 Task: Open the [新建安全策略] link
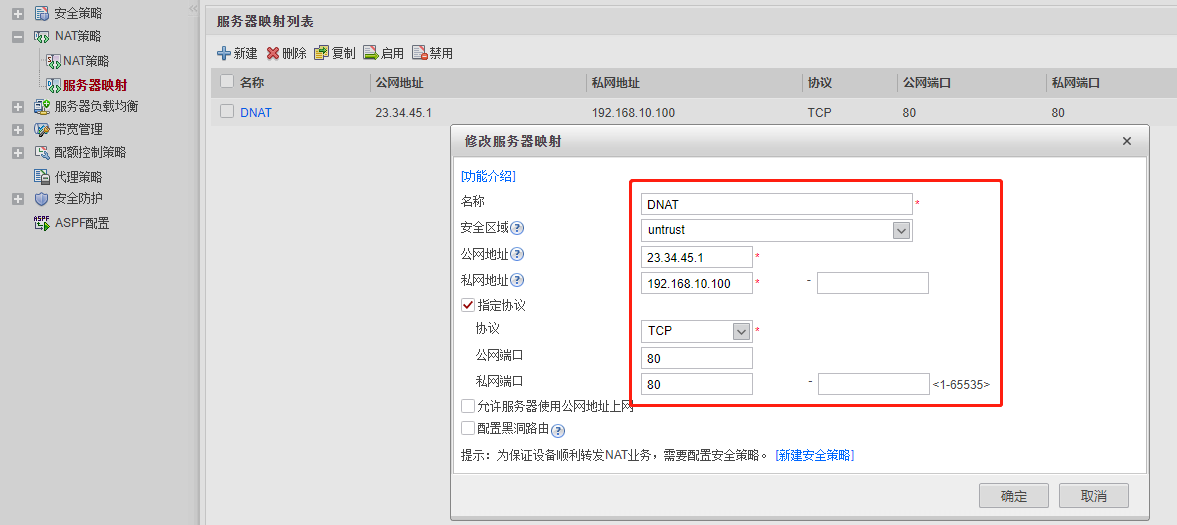click(814, 455)
